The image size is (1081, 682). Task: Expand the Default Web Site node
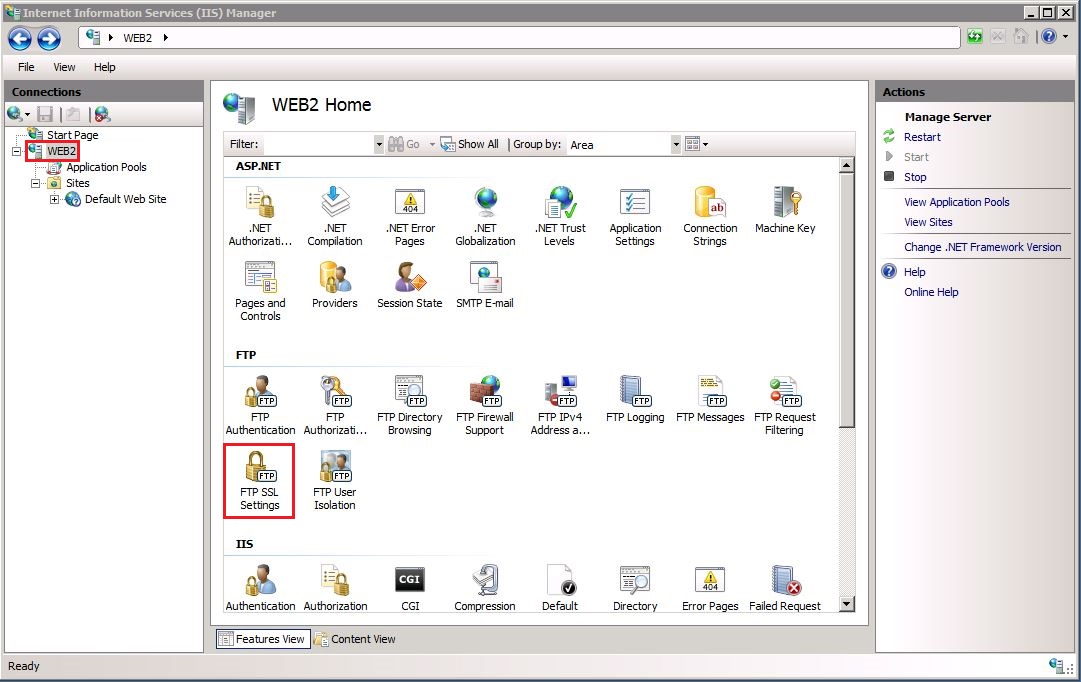pyautogui.click(x=54, y=200)
